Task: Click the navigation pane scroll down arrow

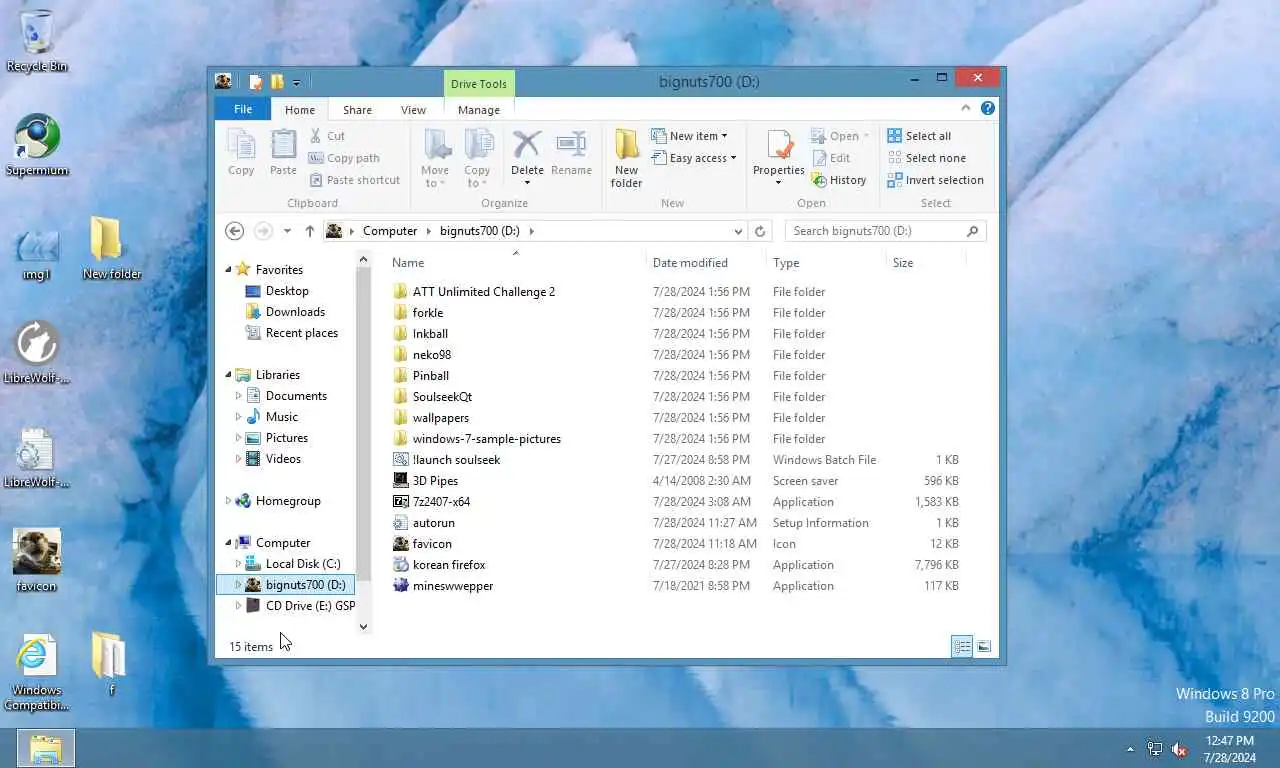Action: (x=364, y=627)
